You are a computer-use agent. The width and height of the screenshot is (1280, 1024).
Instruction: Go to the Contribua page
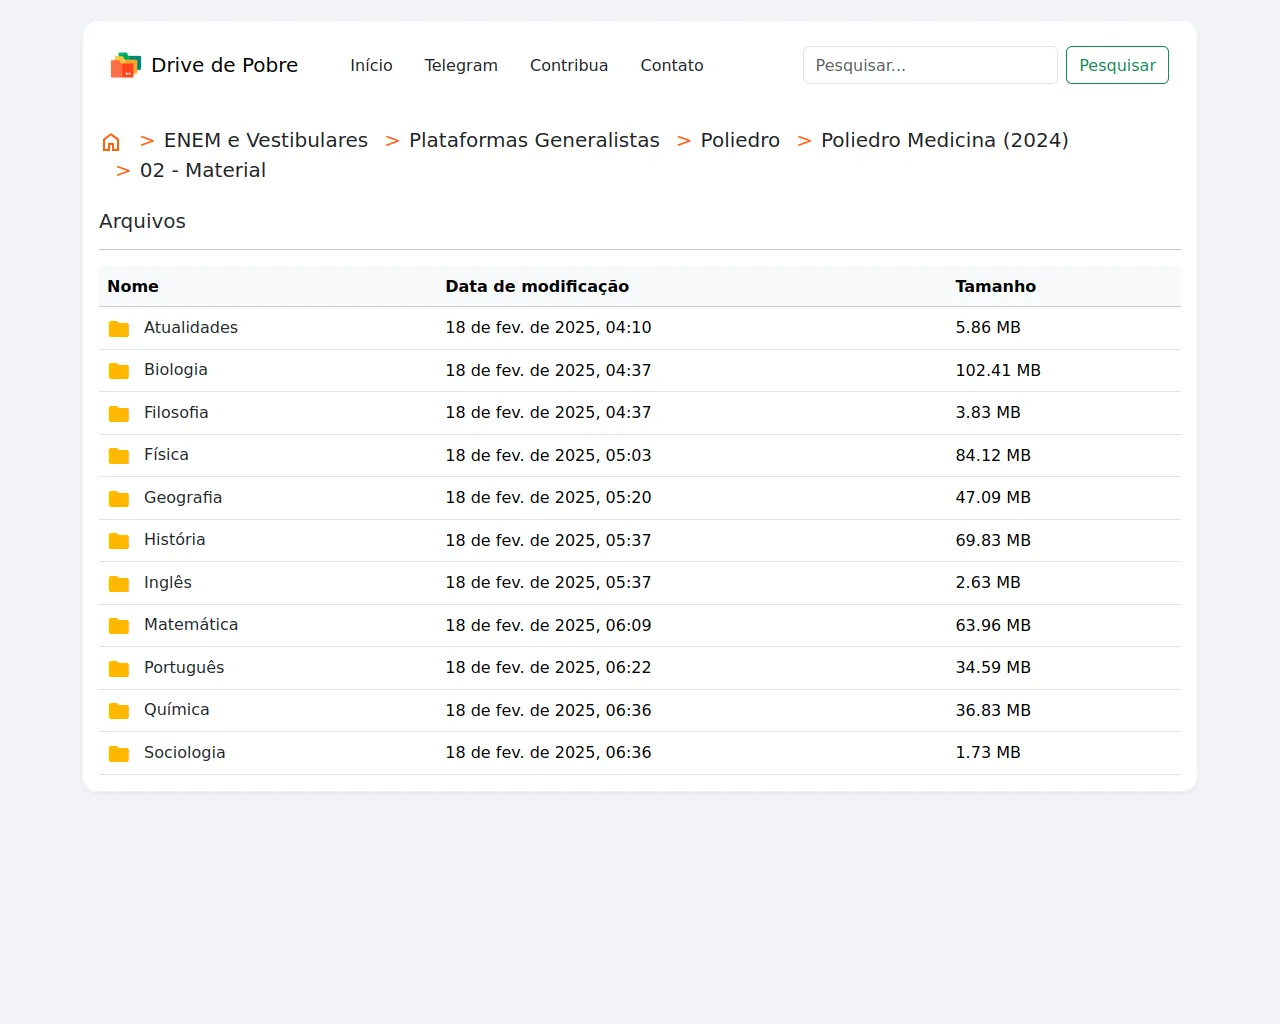pyautogui.click(x=569, y=66)
